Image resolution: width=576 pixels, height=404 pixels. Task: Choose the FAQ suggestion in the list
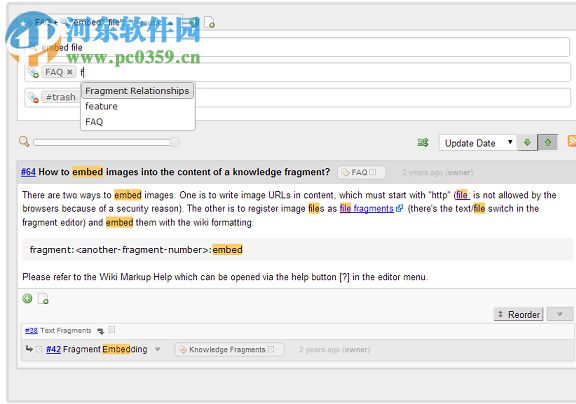(x=94, y=122)
